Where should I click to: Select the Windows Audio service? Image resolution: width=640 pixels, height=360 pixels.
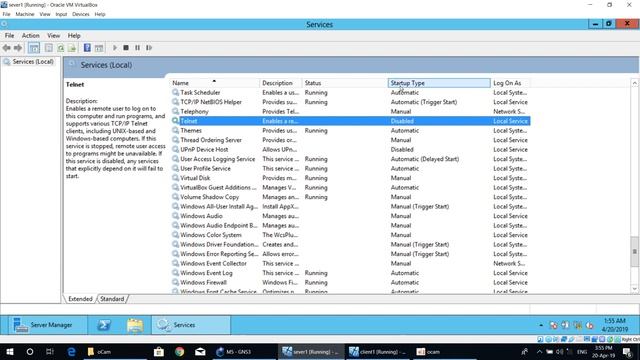[x=351, y=216]
